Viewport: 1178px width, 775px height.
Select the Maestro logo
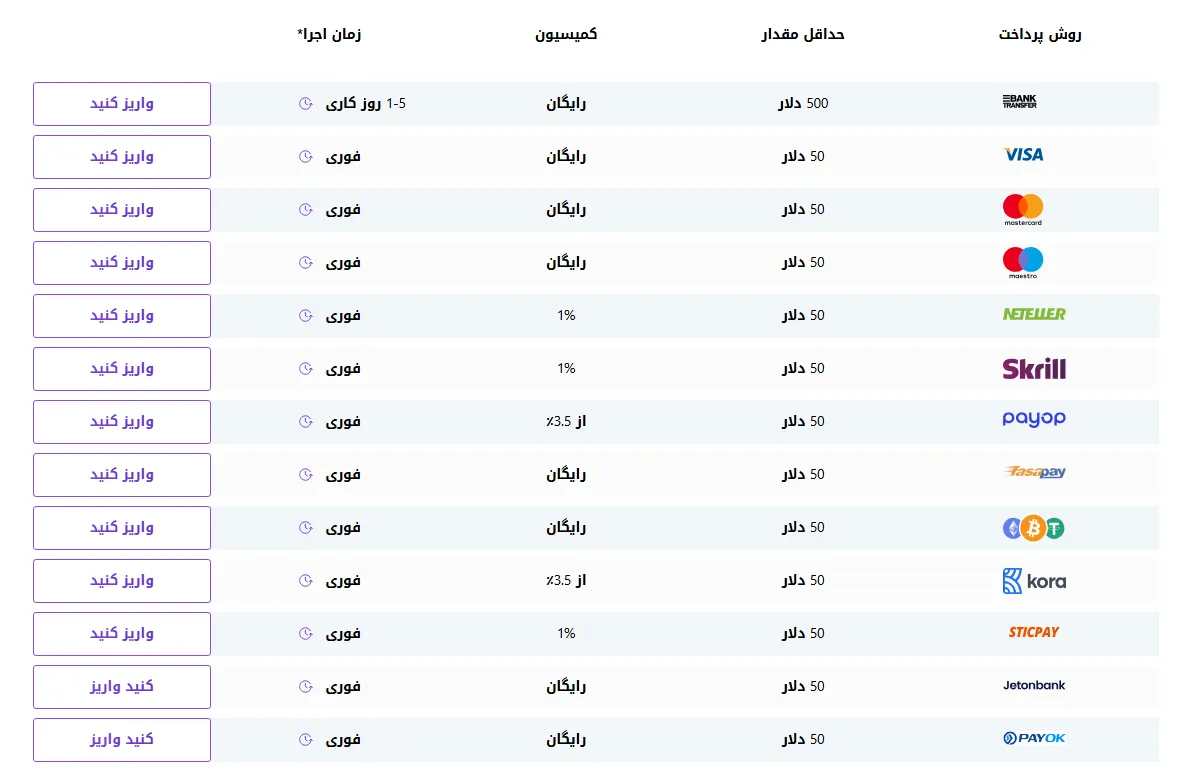1022,262
